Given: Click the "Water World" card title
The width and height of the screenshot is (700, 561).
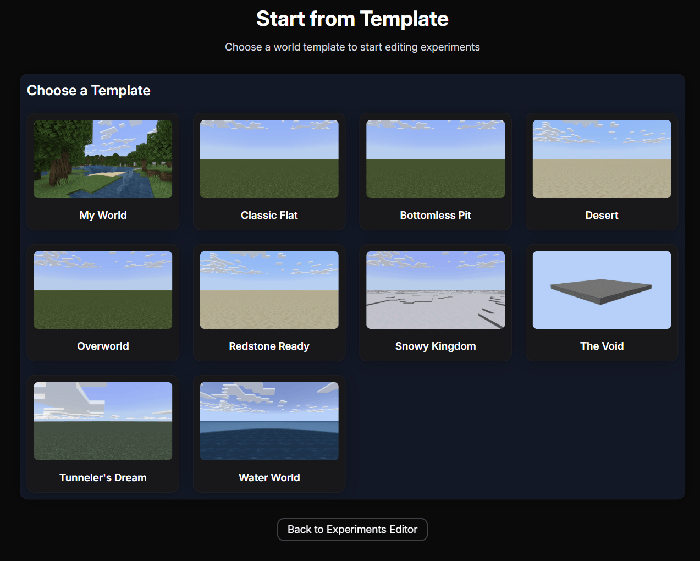Looking at the screenshot, I should point(269,477).
